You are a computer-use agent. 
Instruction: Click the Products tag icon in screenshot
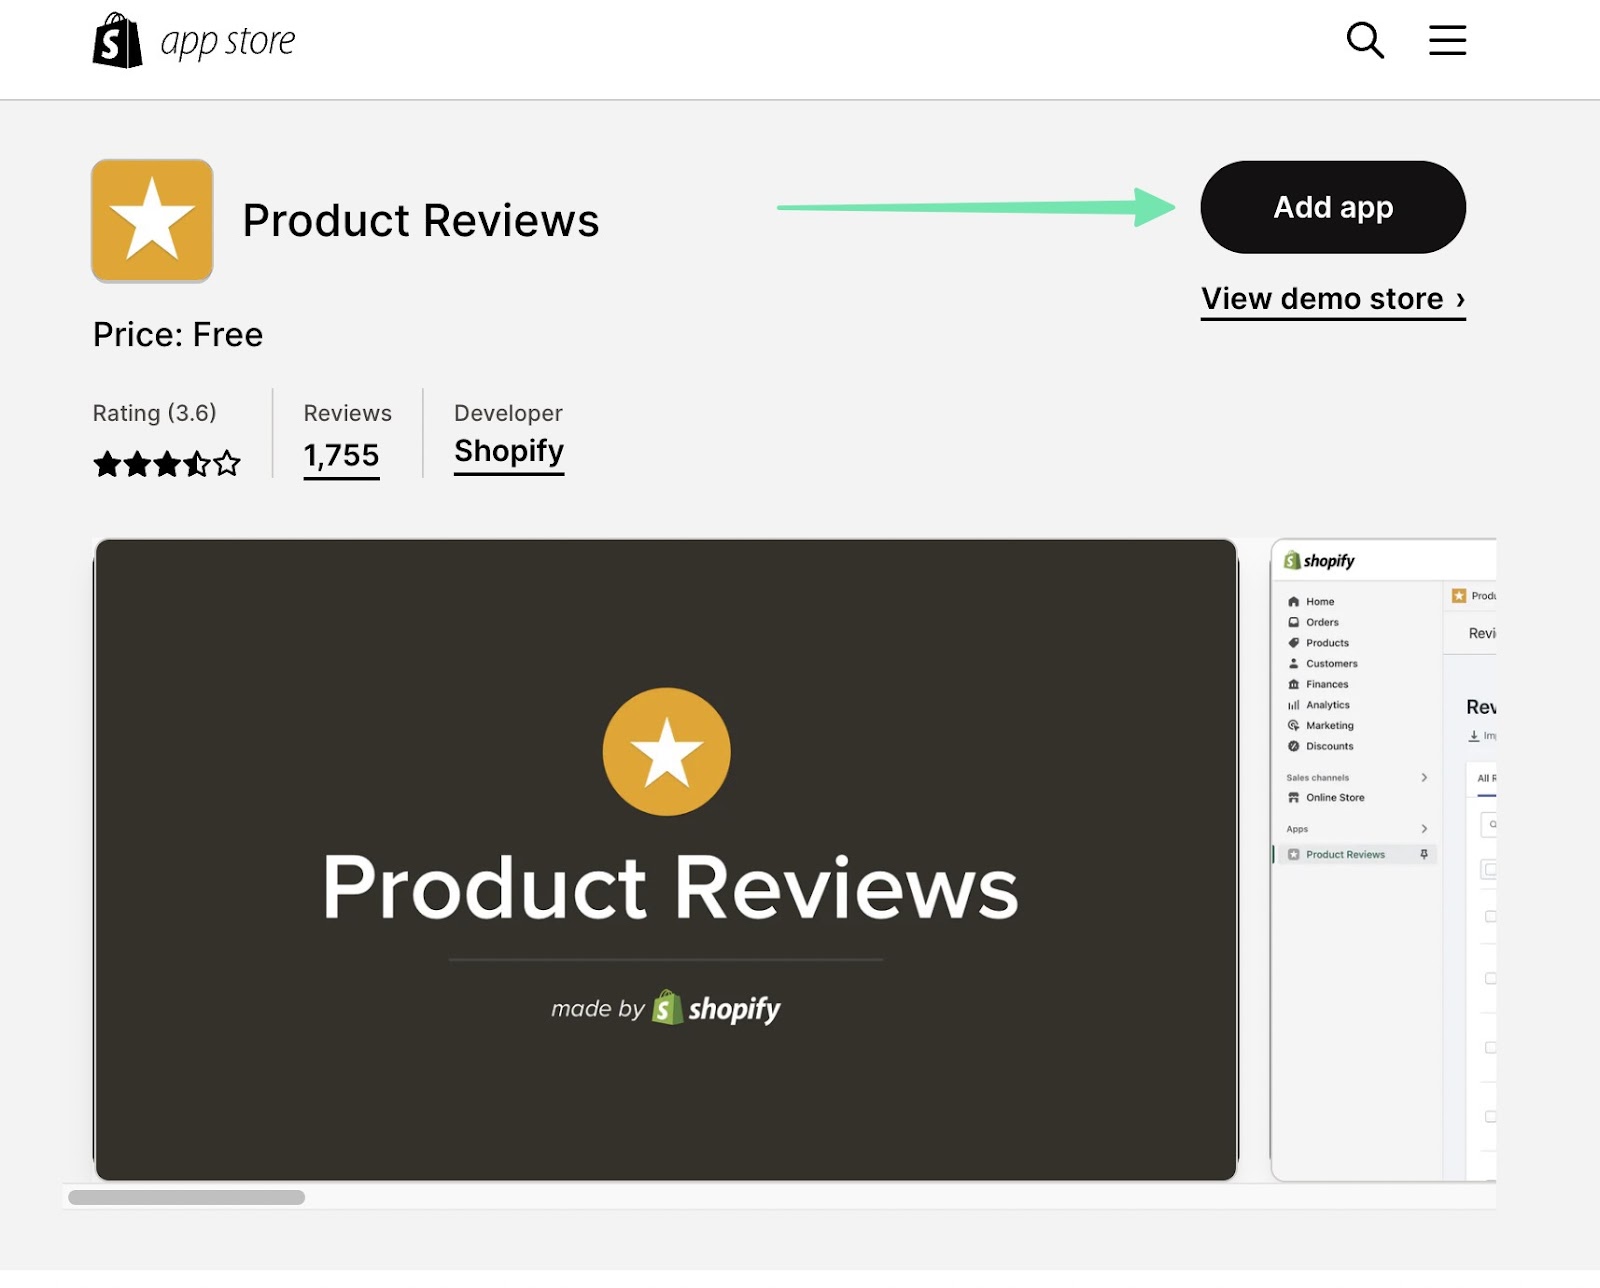point(1293,643)
